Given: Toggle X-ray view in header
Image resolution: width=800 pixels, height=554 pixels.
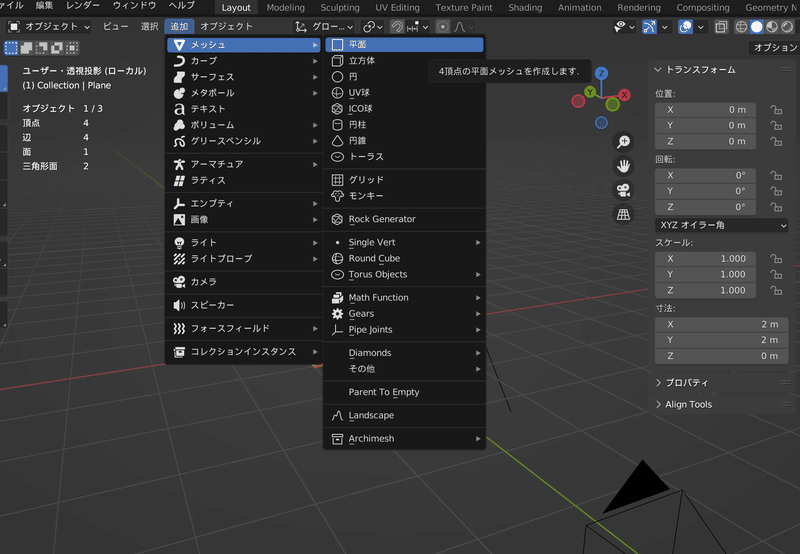Looking at the screenshot, I should [x=721, y=27].
